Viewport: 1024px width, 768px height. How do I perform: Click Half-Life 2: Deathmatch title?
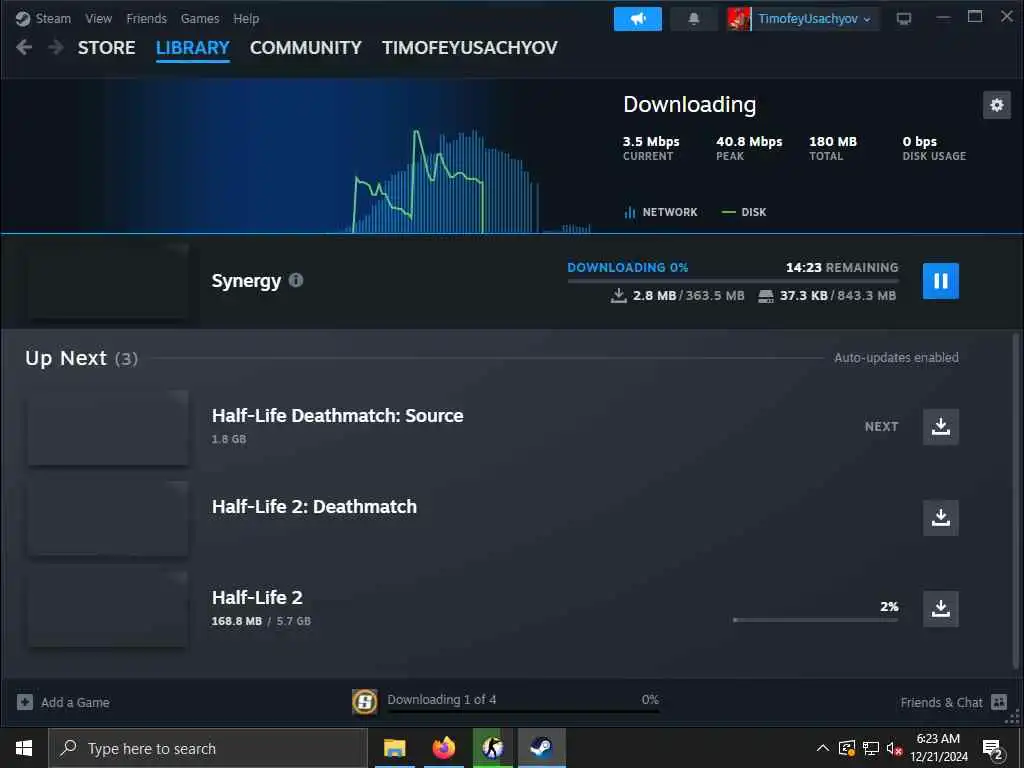pos(314,507)
